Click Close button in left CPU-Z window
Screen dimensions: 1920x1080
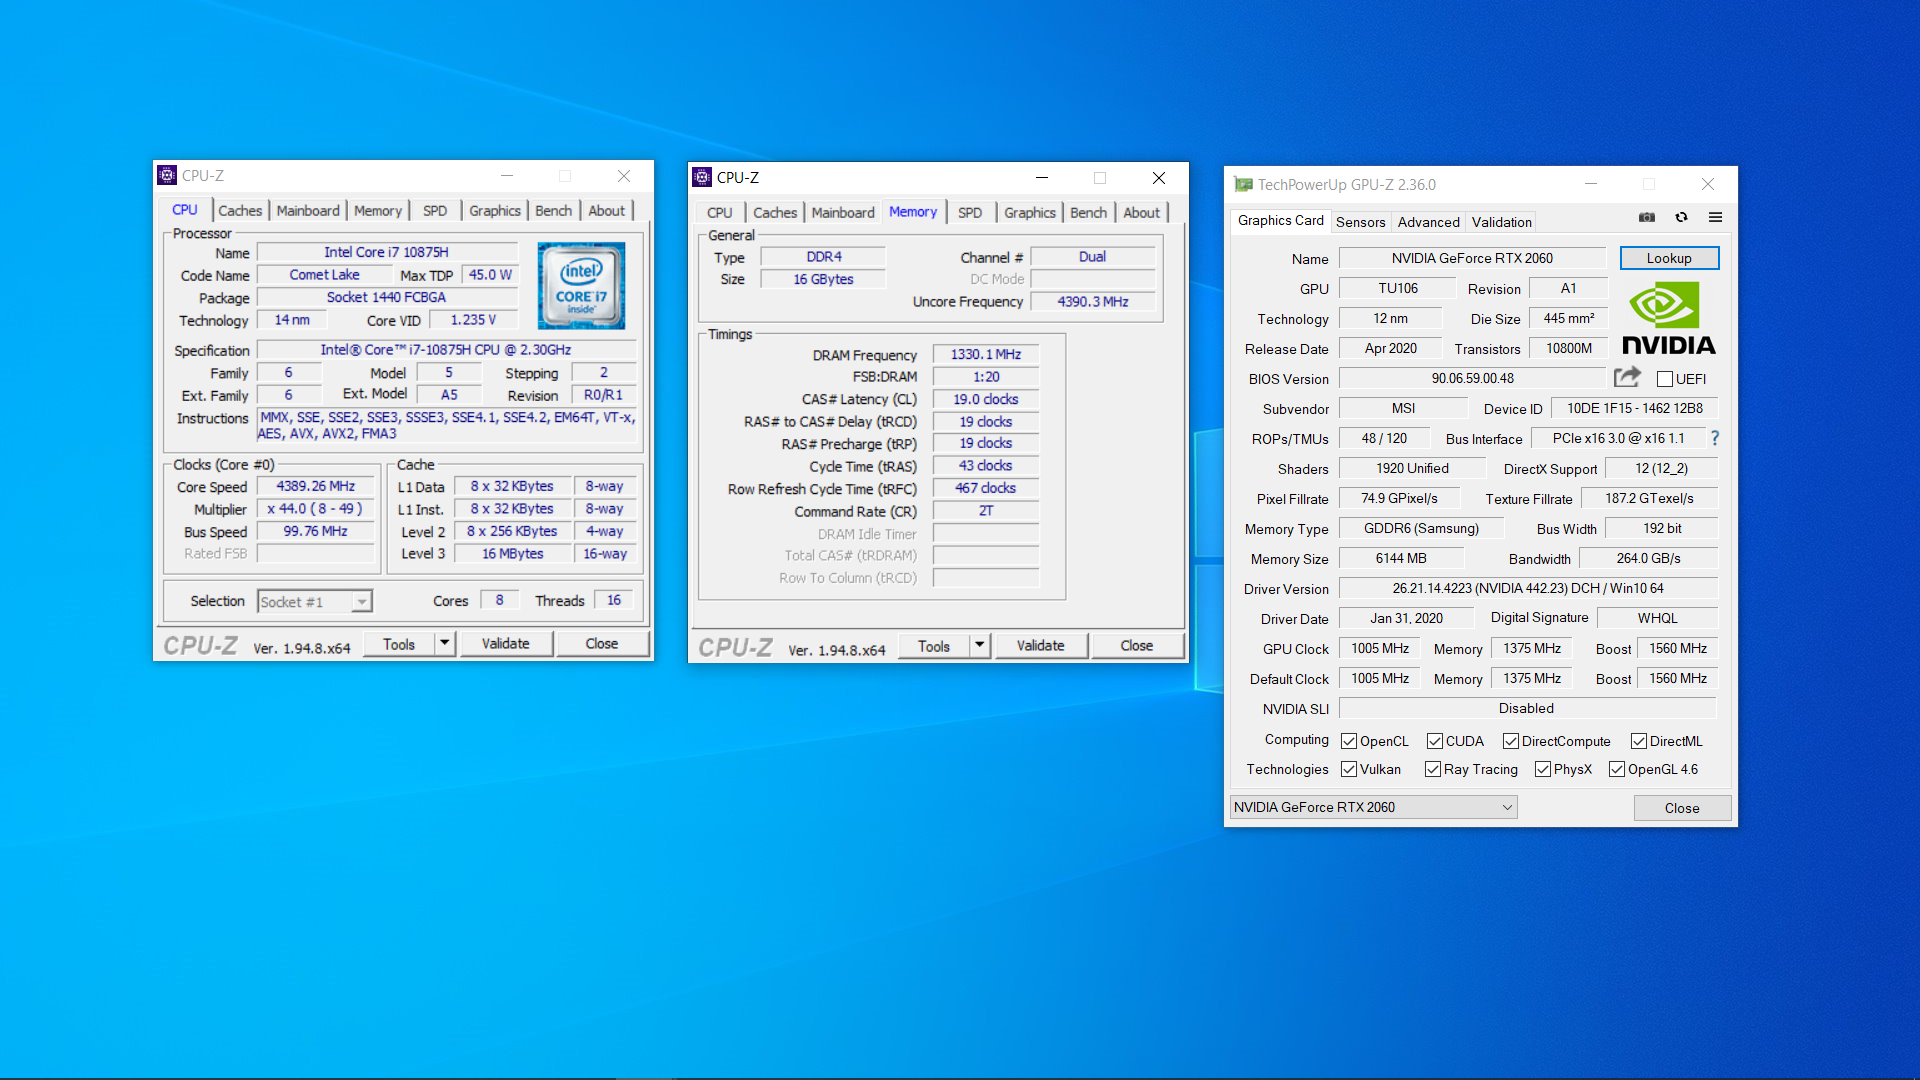coord(602,643)
